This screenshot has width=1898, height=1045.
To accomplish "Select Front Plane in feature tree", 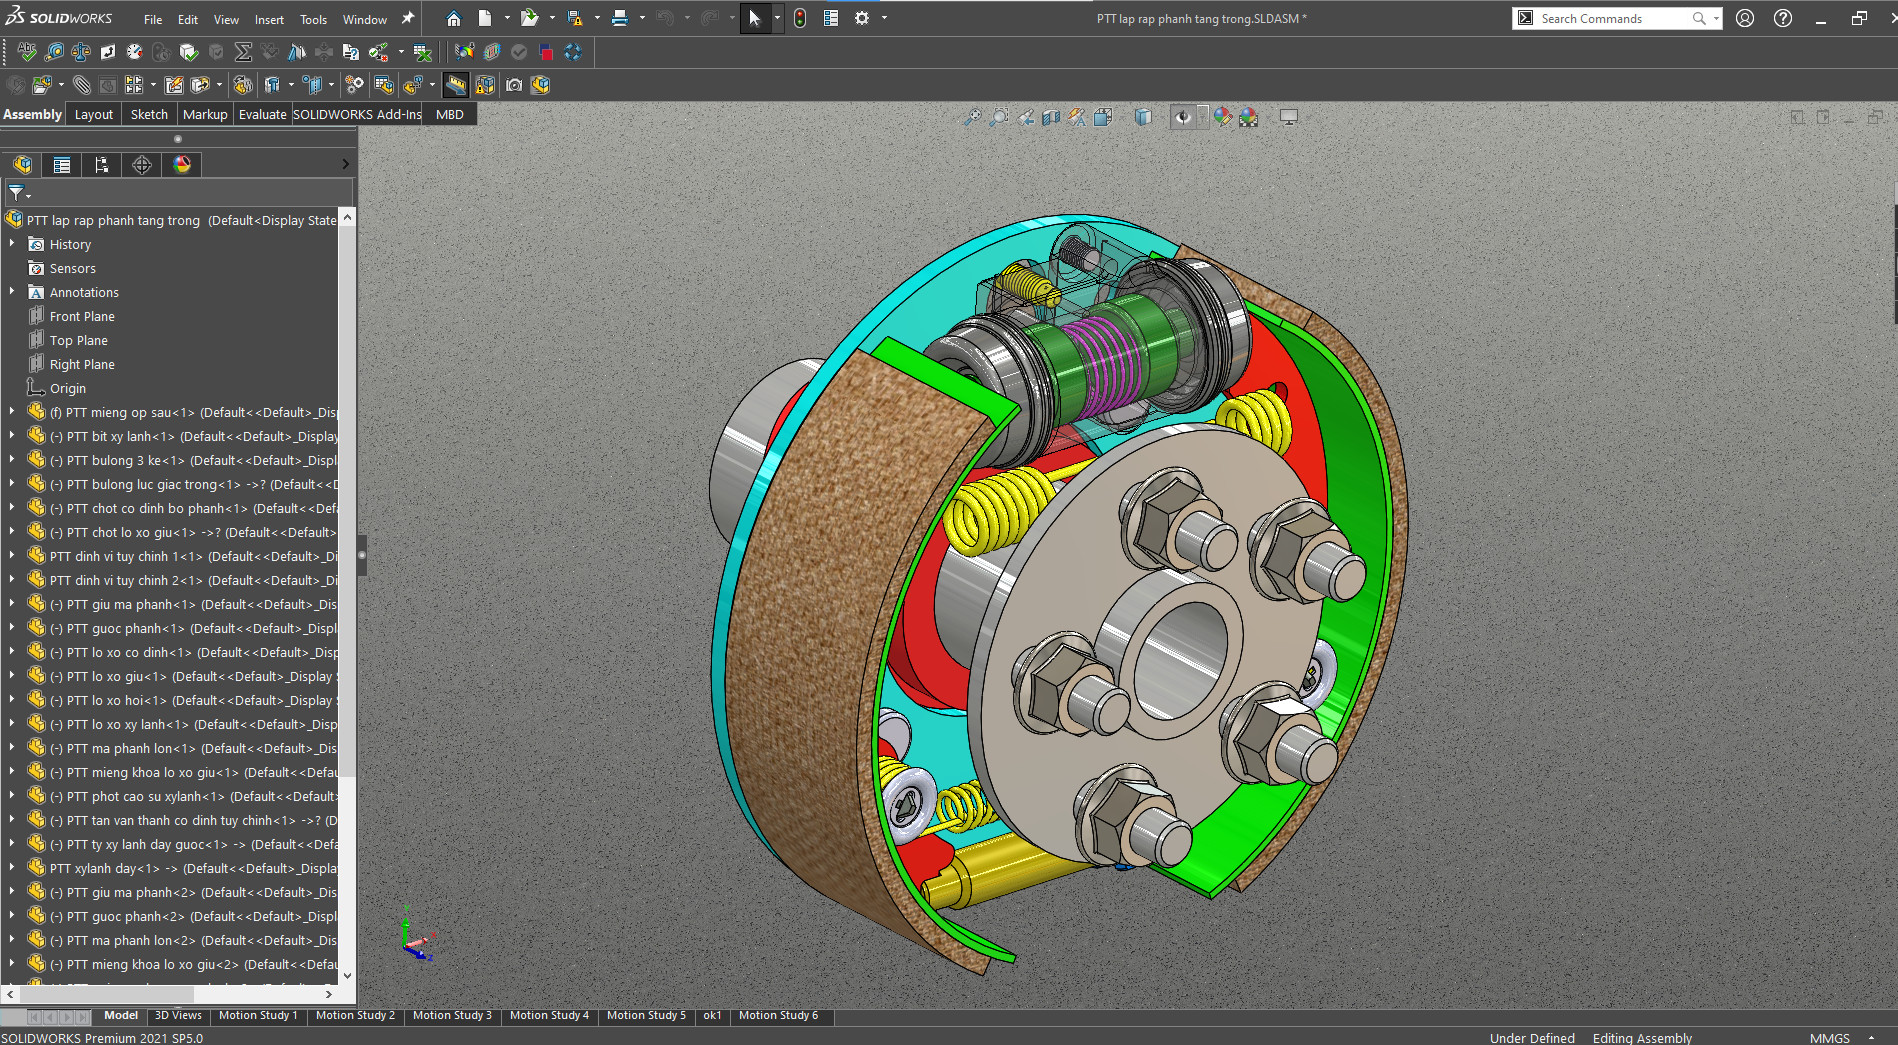I will tap(82, 316).
